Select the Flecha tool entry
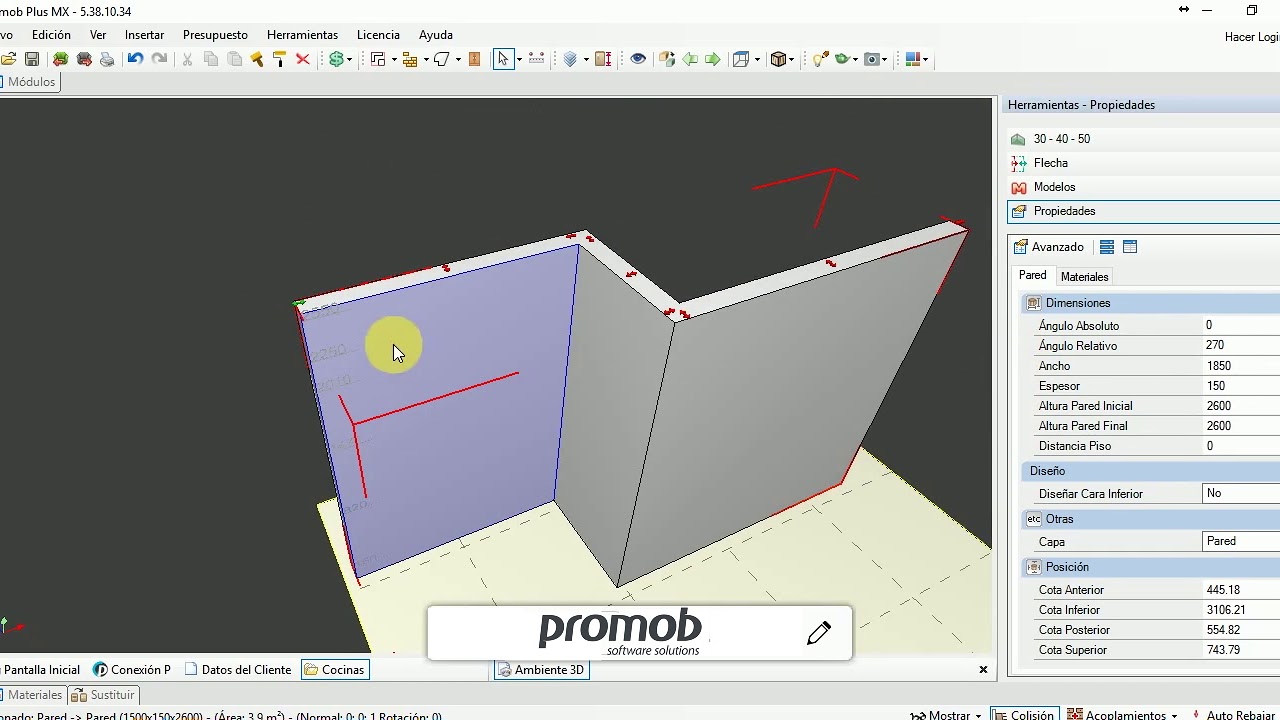 (1050, 163)
